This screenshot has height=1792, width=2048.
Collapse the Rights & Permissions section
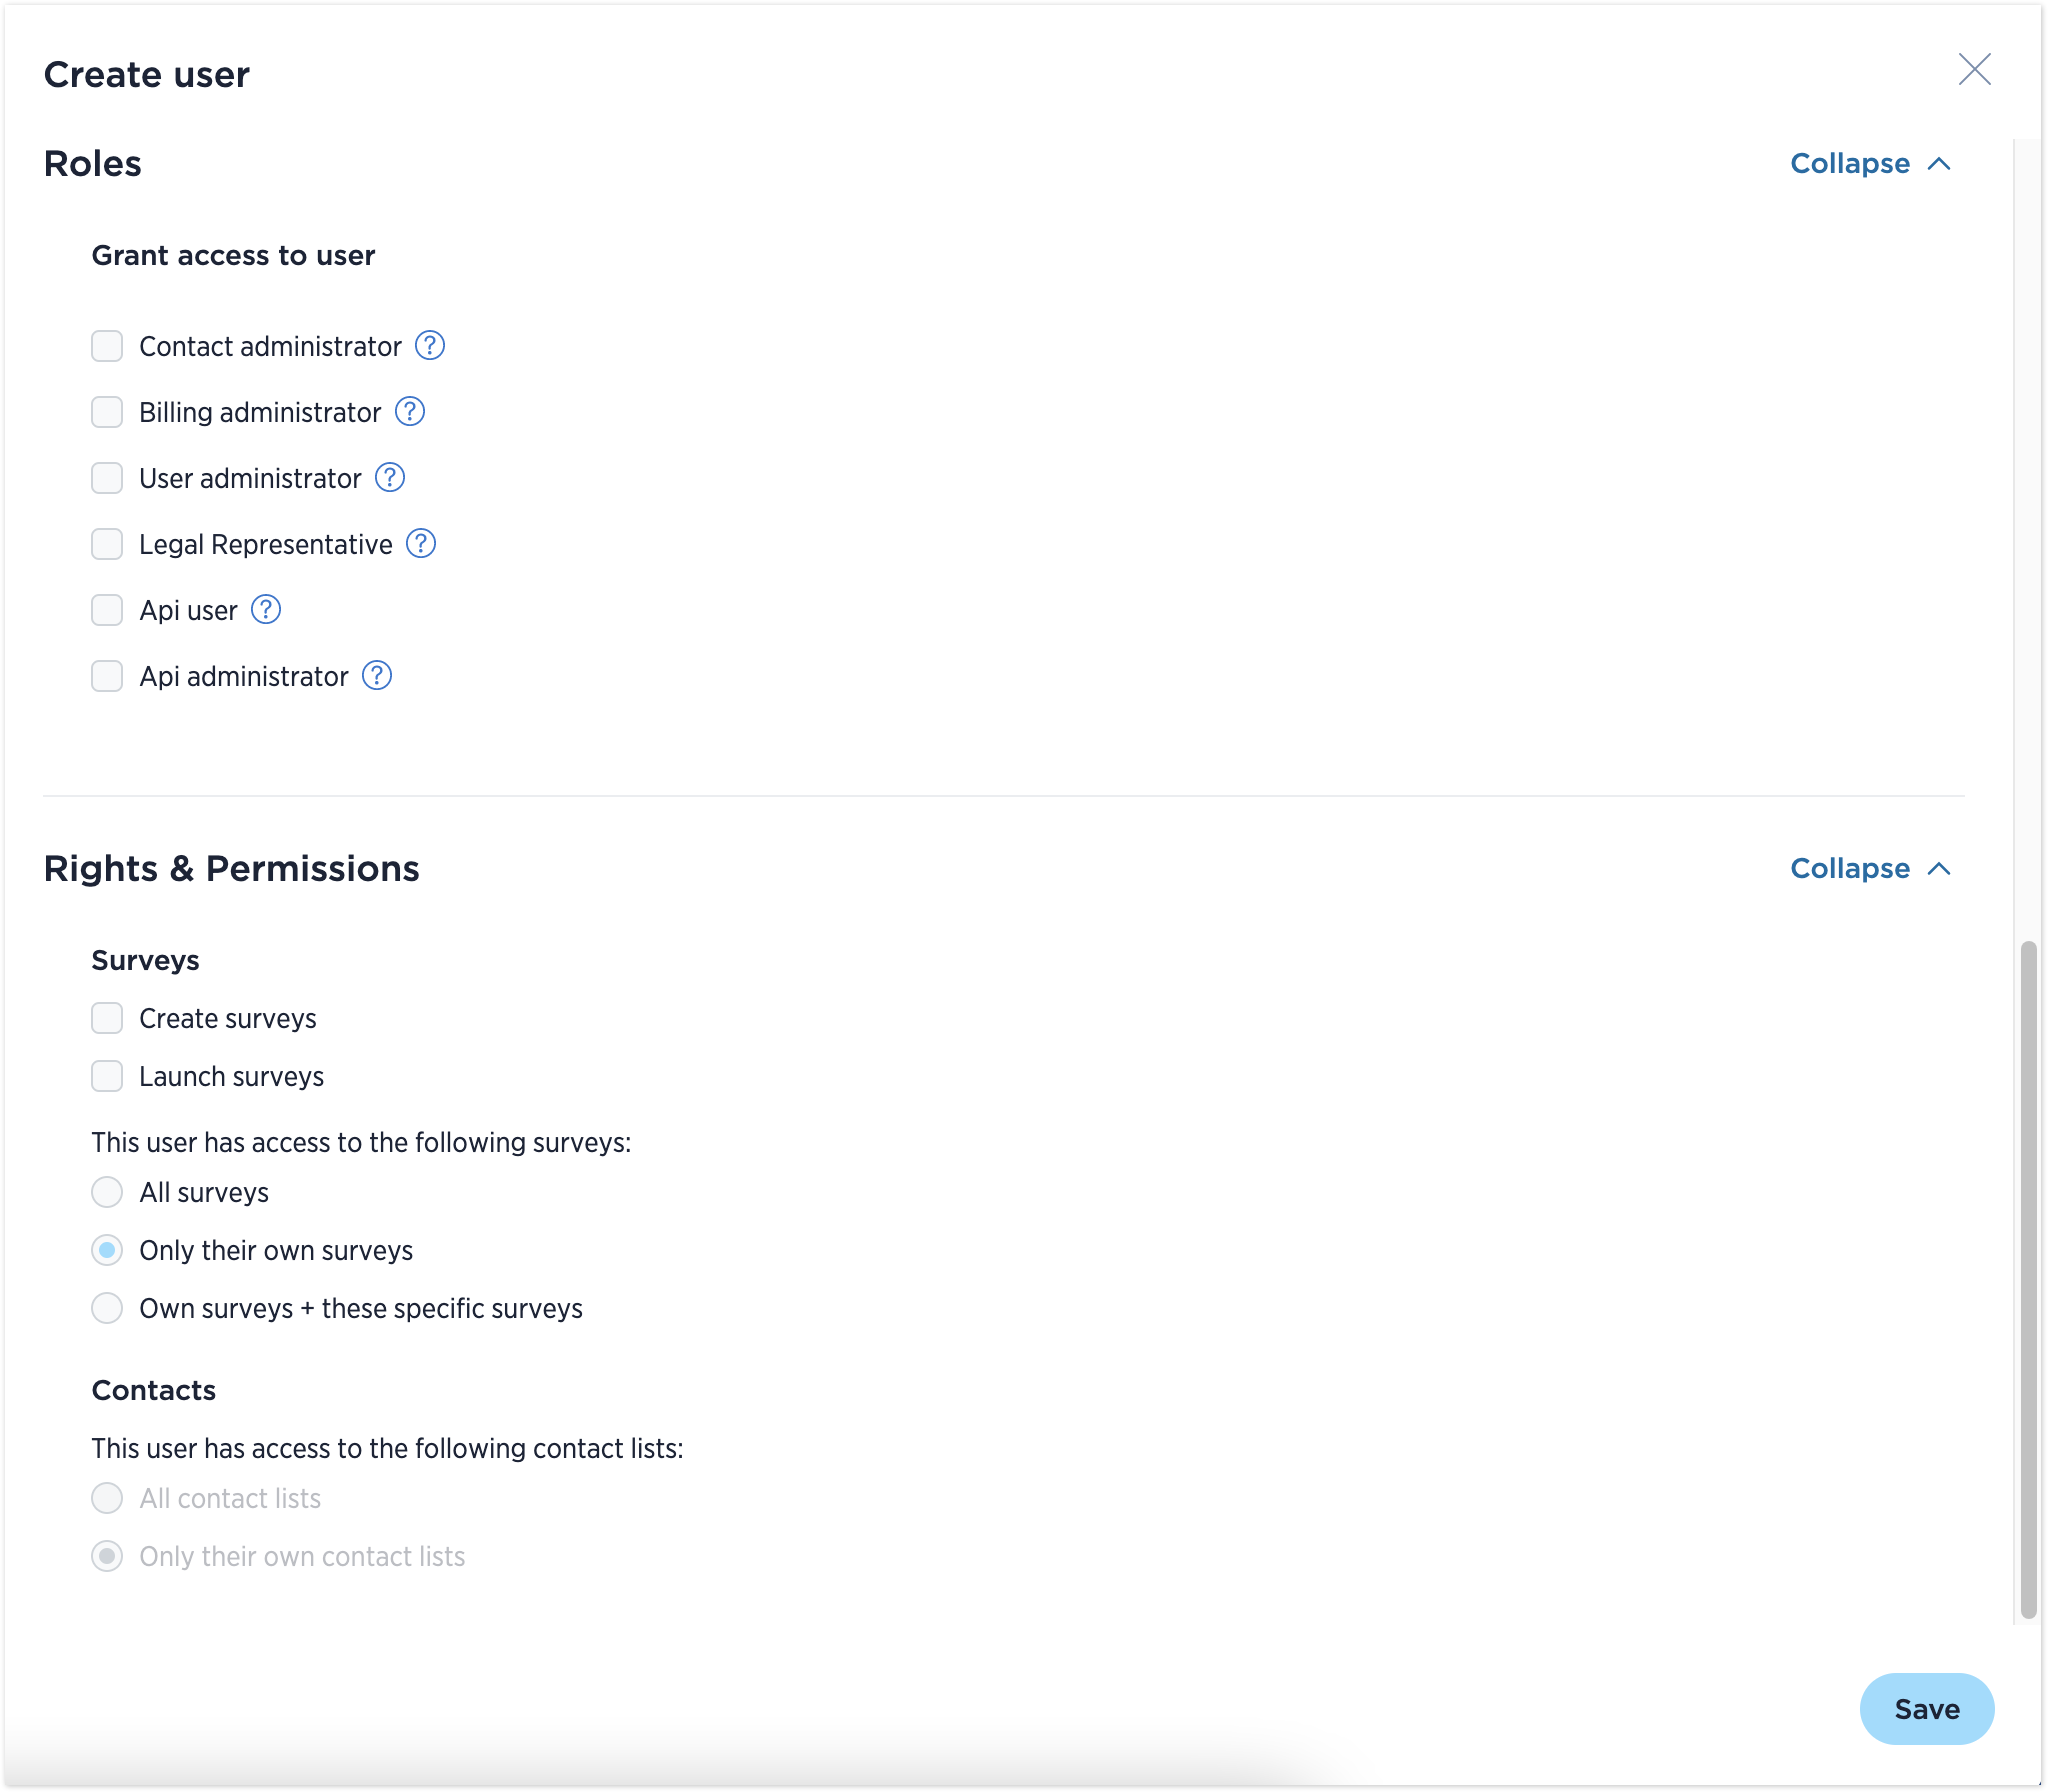pos(1871,868)
